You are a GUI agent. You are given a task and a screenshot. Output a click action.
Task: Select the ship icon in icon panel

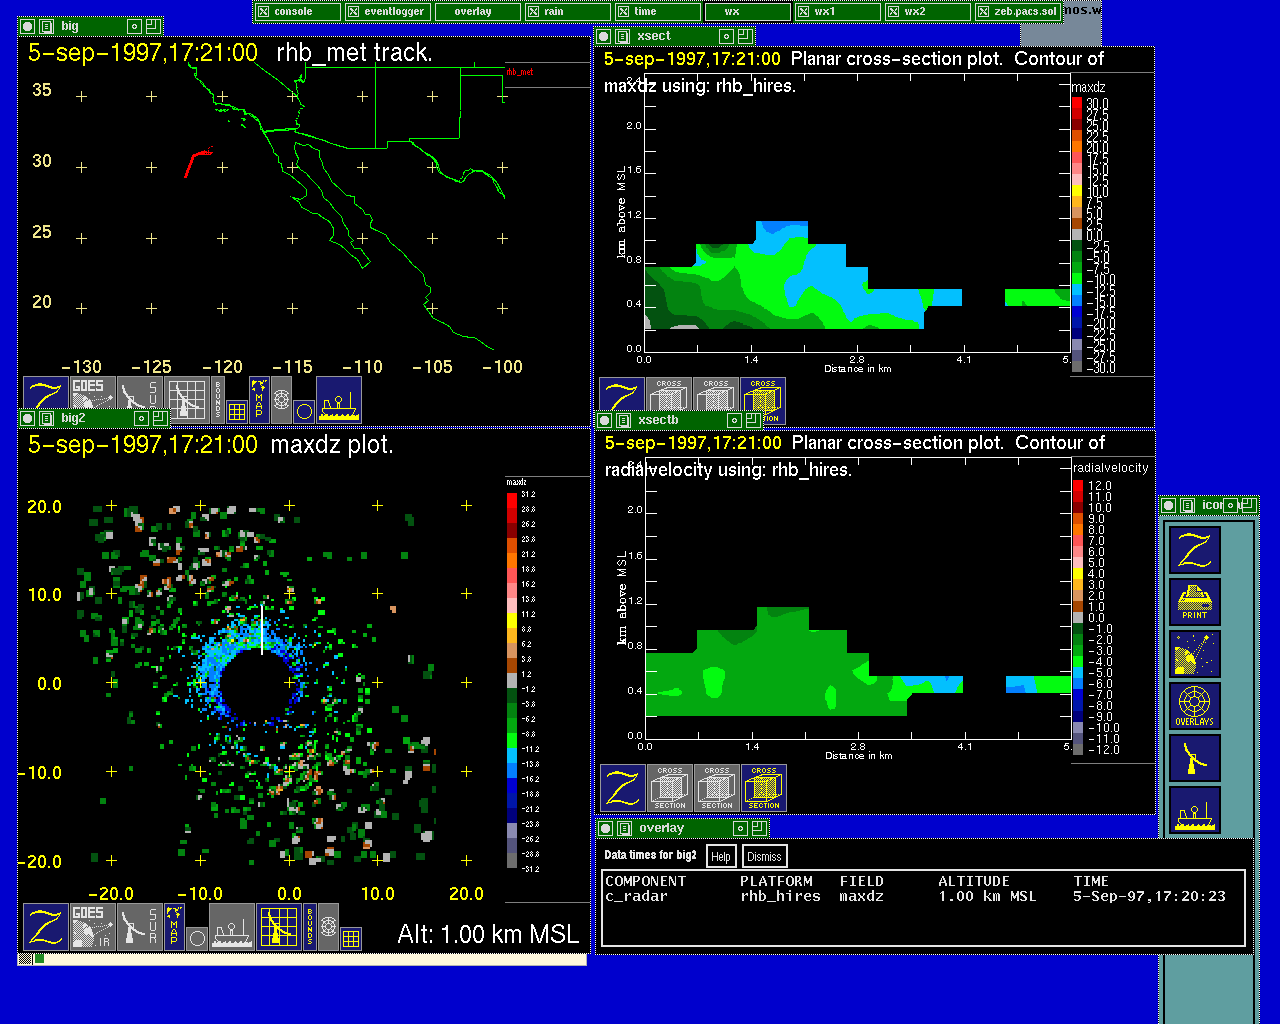[1195, 810]
